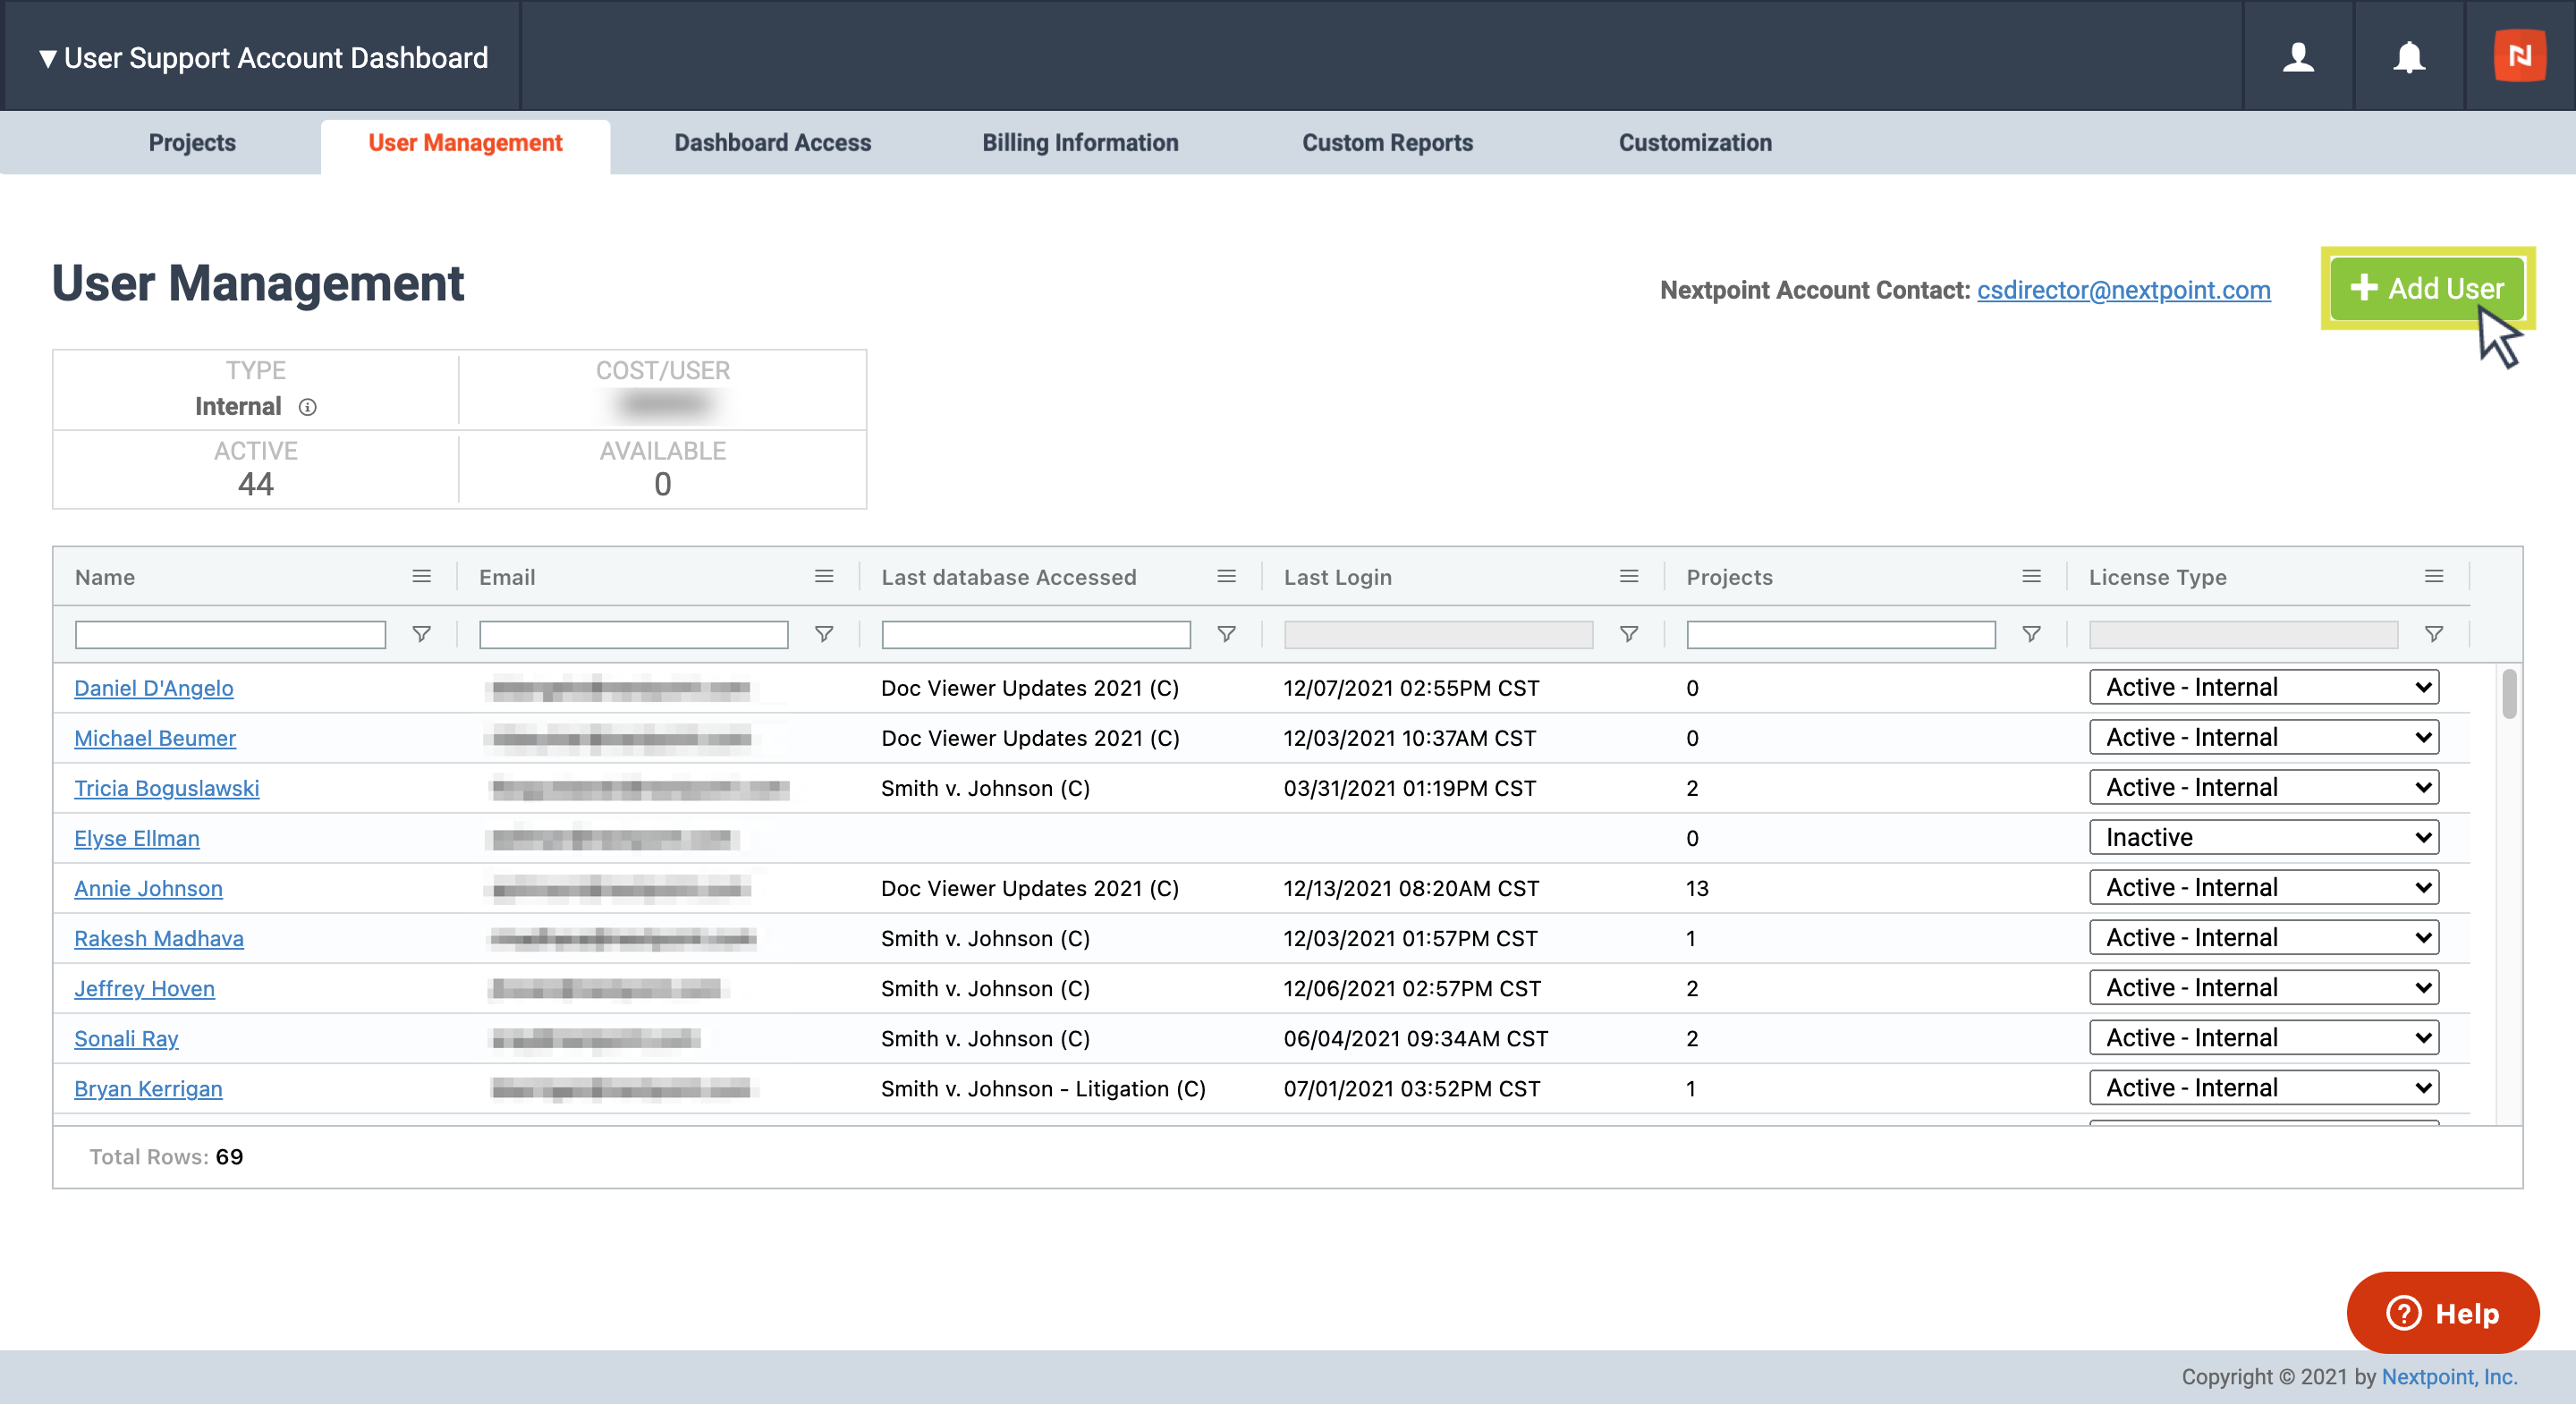Open the Billing Information tab
This screenshot has height=1404, width=2576.
1080,143
